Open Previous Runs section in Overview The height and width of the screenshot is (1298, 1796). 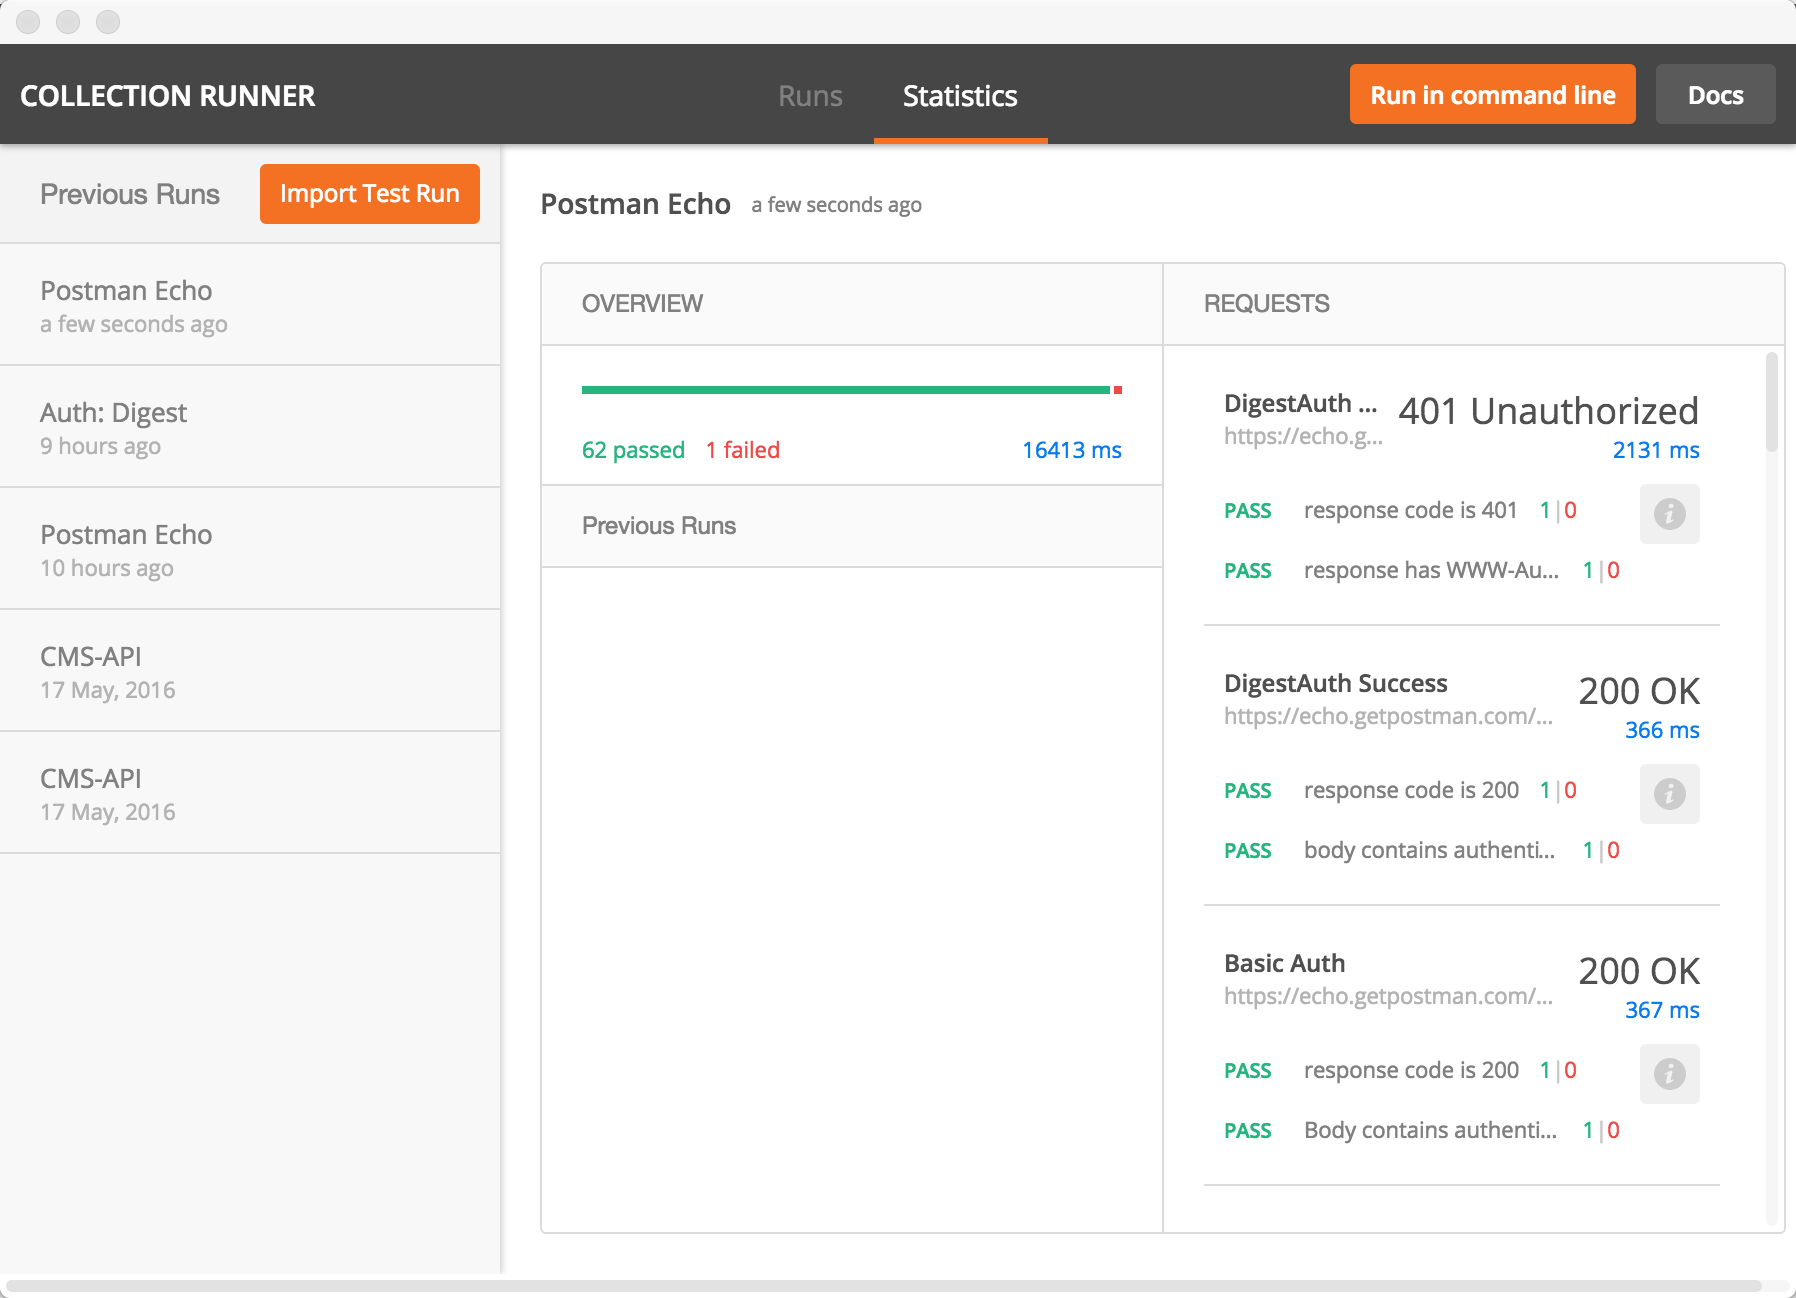(x=852, y=526)
